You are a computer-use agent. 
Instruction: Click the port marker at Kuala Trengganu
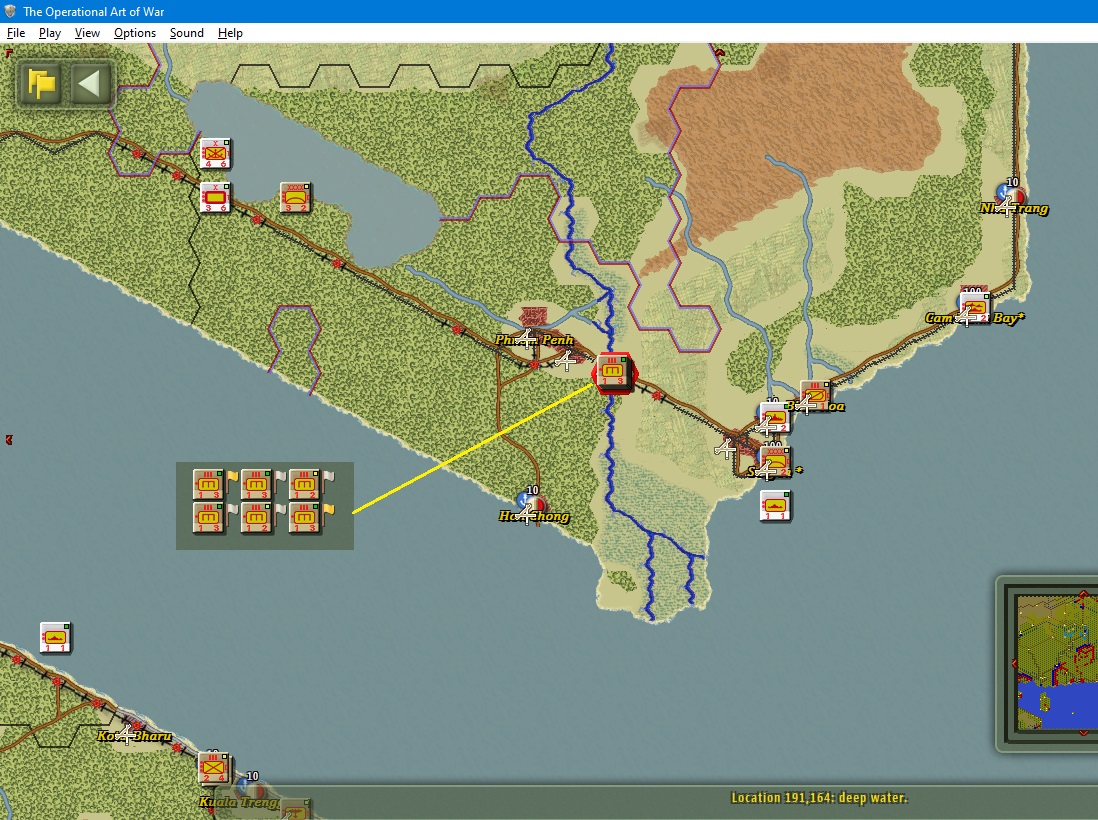coord(251,786)
